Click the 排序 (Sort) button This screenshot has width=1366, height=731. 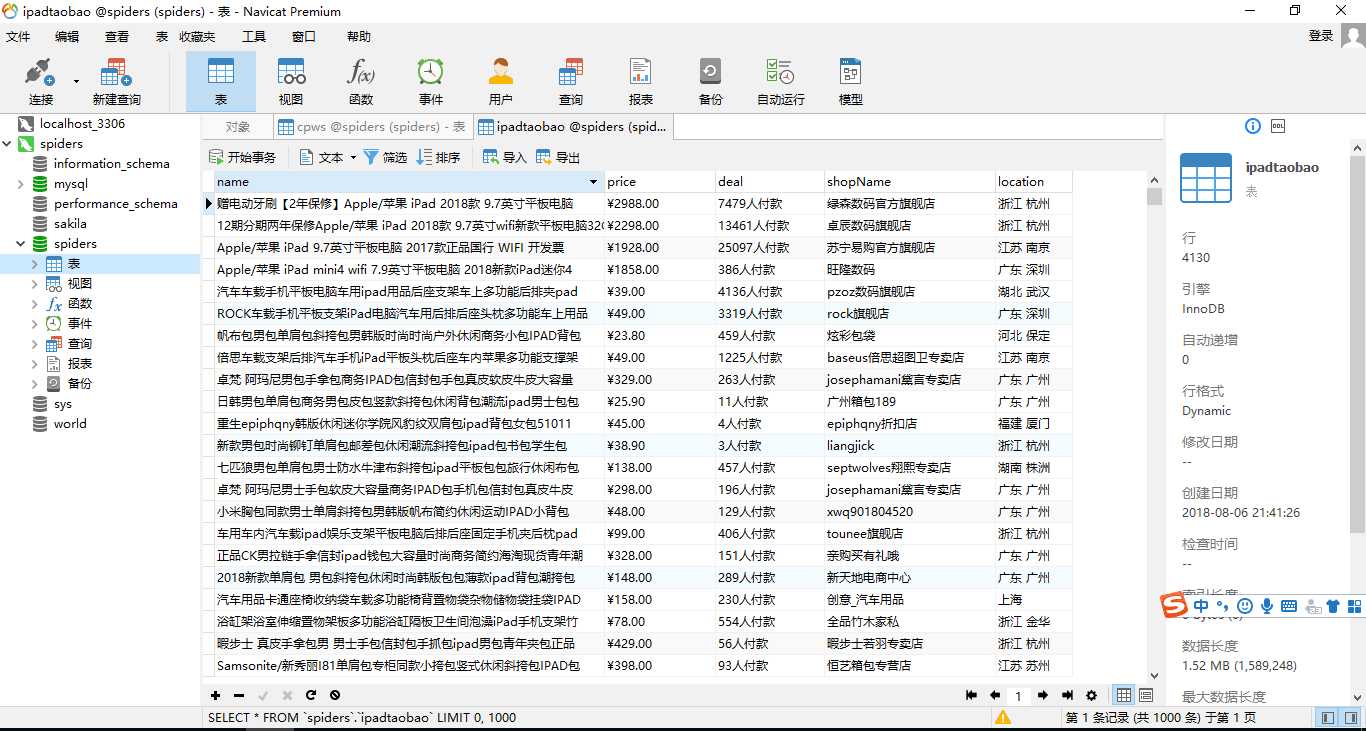coord(439,157)
